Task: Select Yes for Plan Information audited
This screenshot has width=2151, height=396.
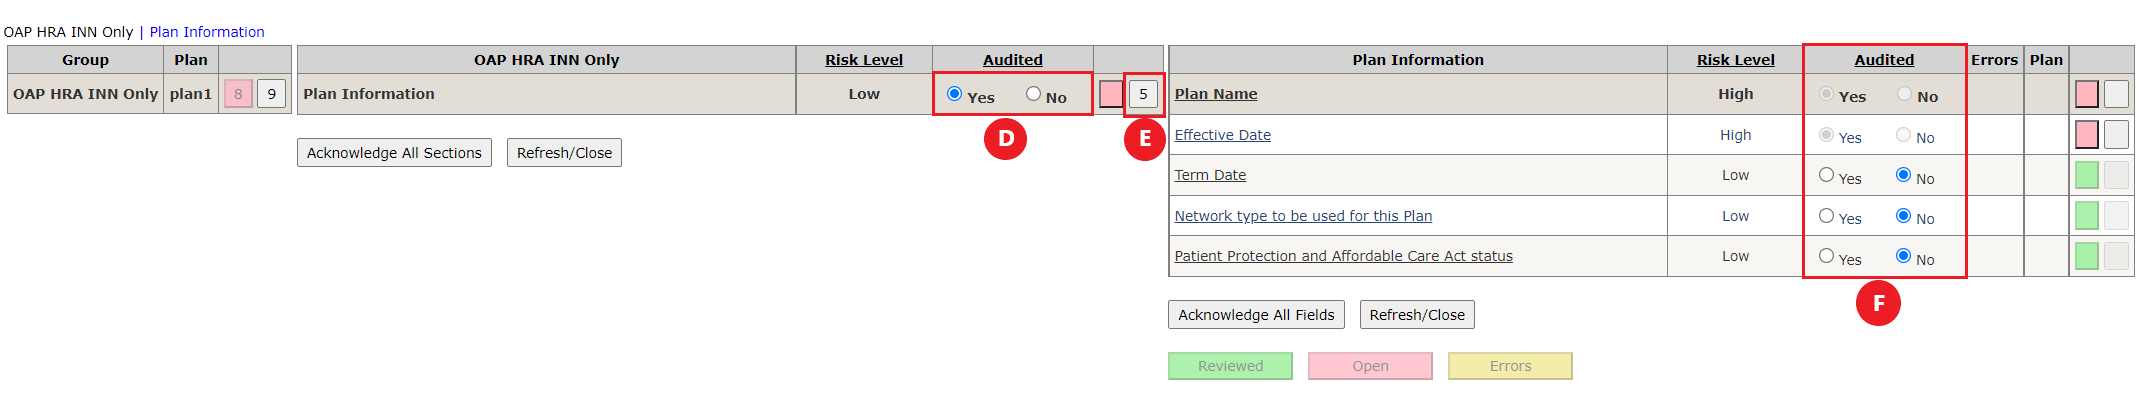Action: pyautogui.click(x=954, y=94)
